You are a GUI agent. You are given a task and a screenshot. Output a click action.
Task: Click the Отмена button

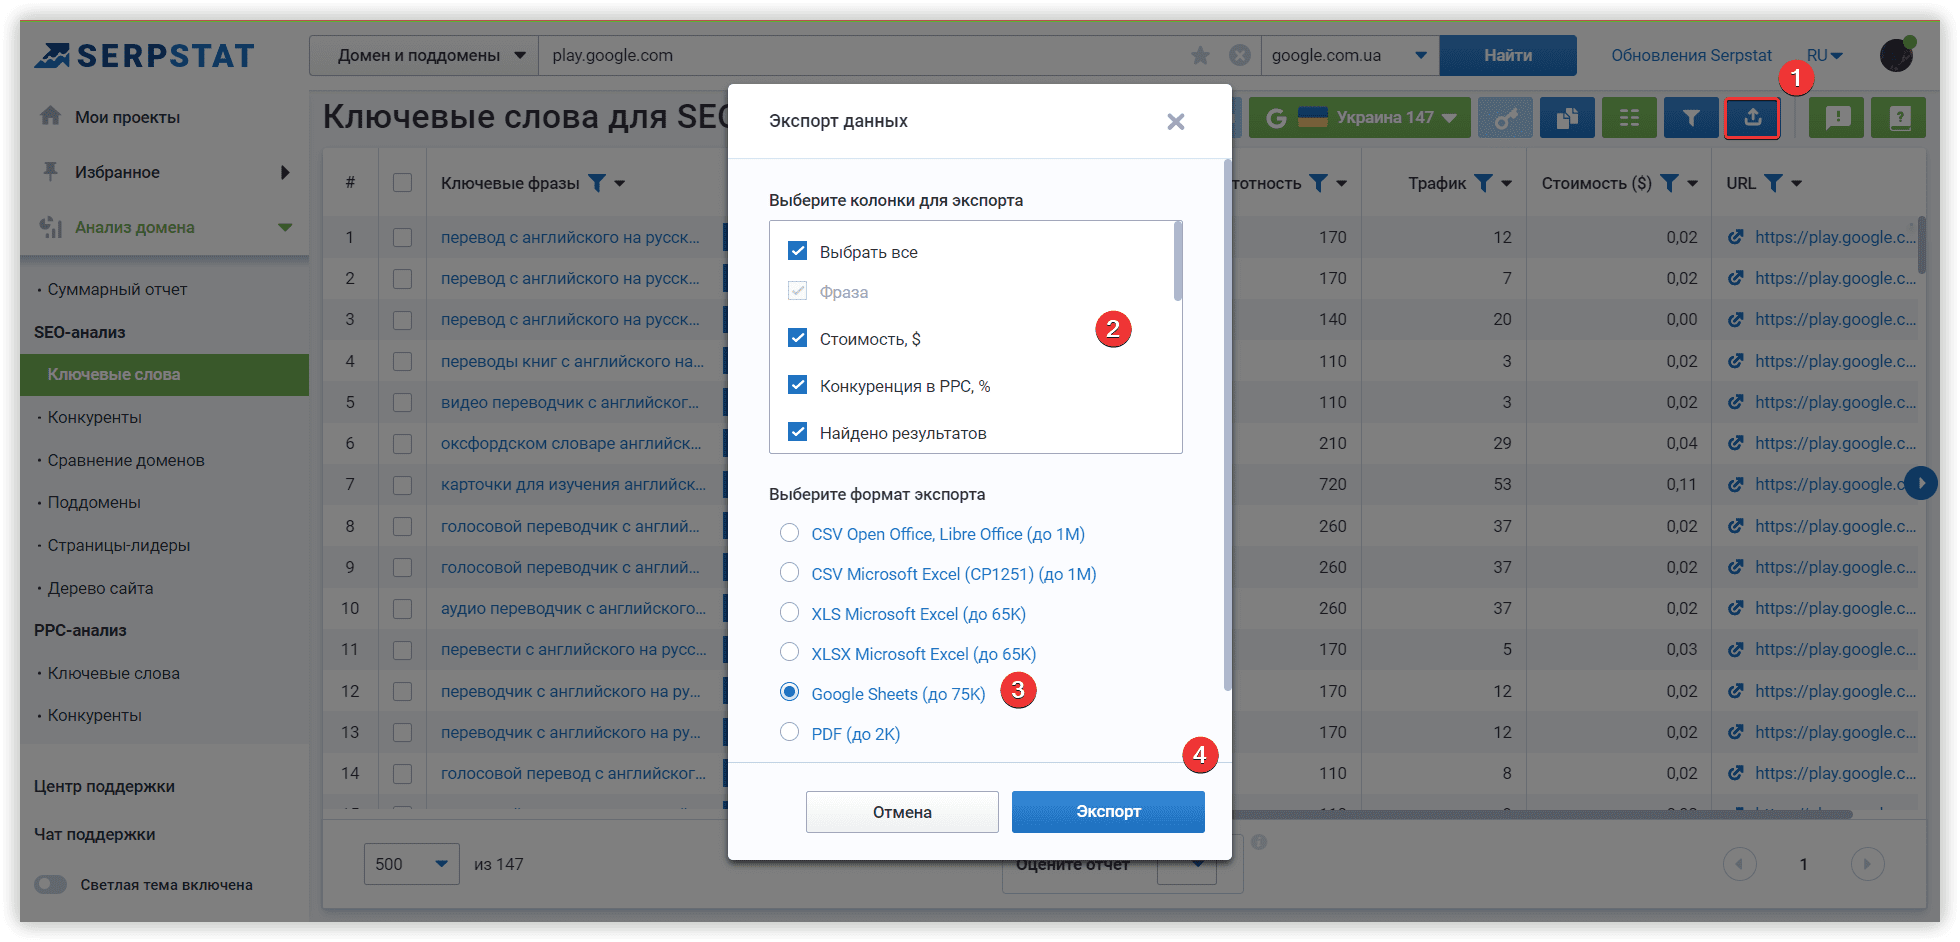pos(902,812)
